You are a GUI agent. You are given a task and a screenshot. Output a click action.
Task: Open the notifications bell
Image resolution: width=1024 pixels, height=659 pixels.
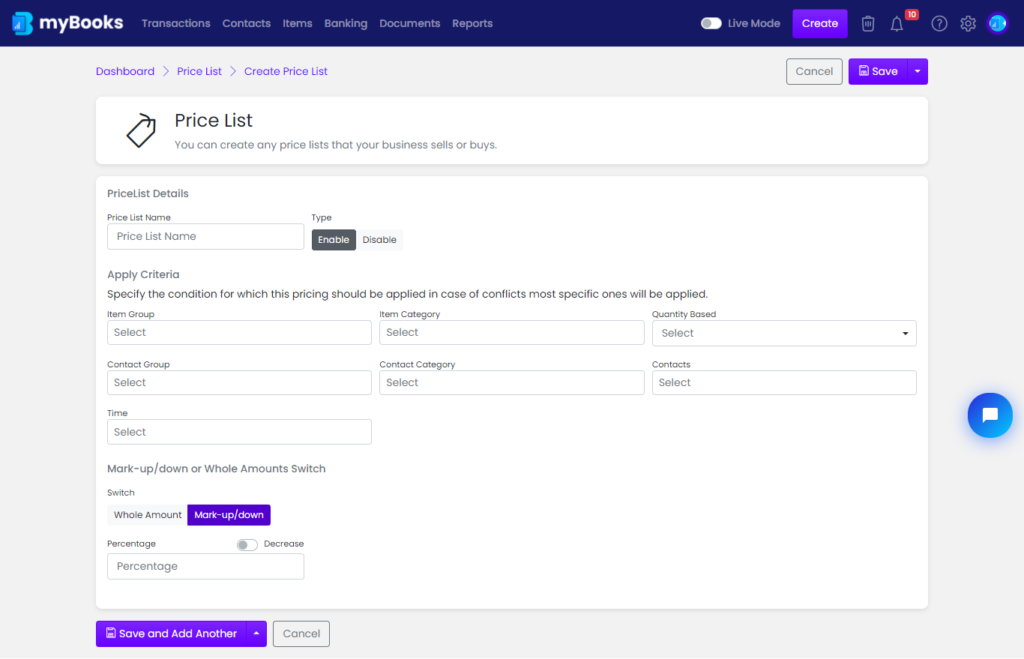click(x=897, y=24)
